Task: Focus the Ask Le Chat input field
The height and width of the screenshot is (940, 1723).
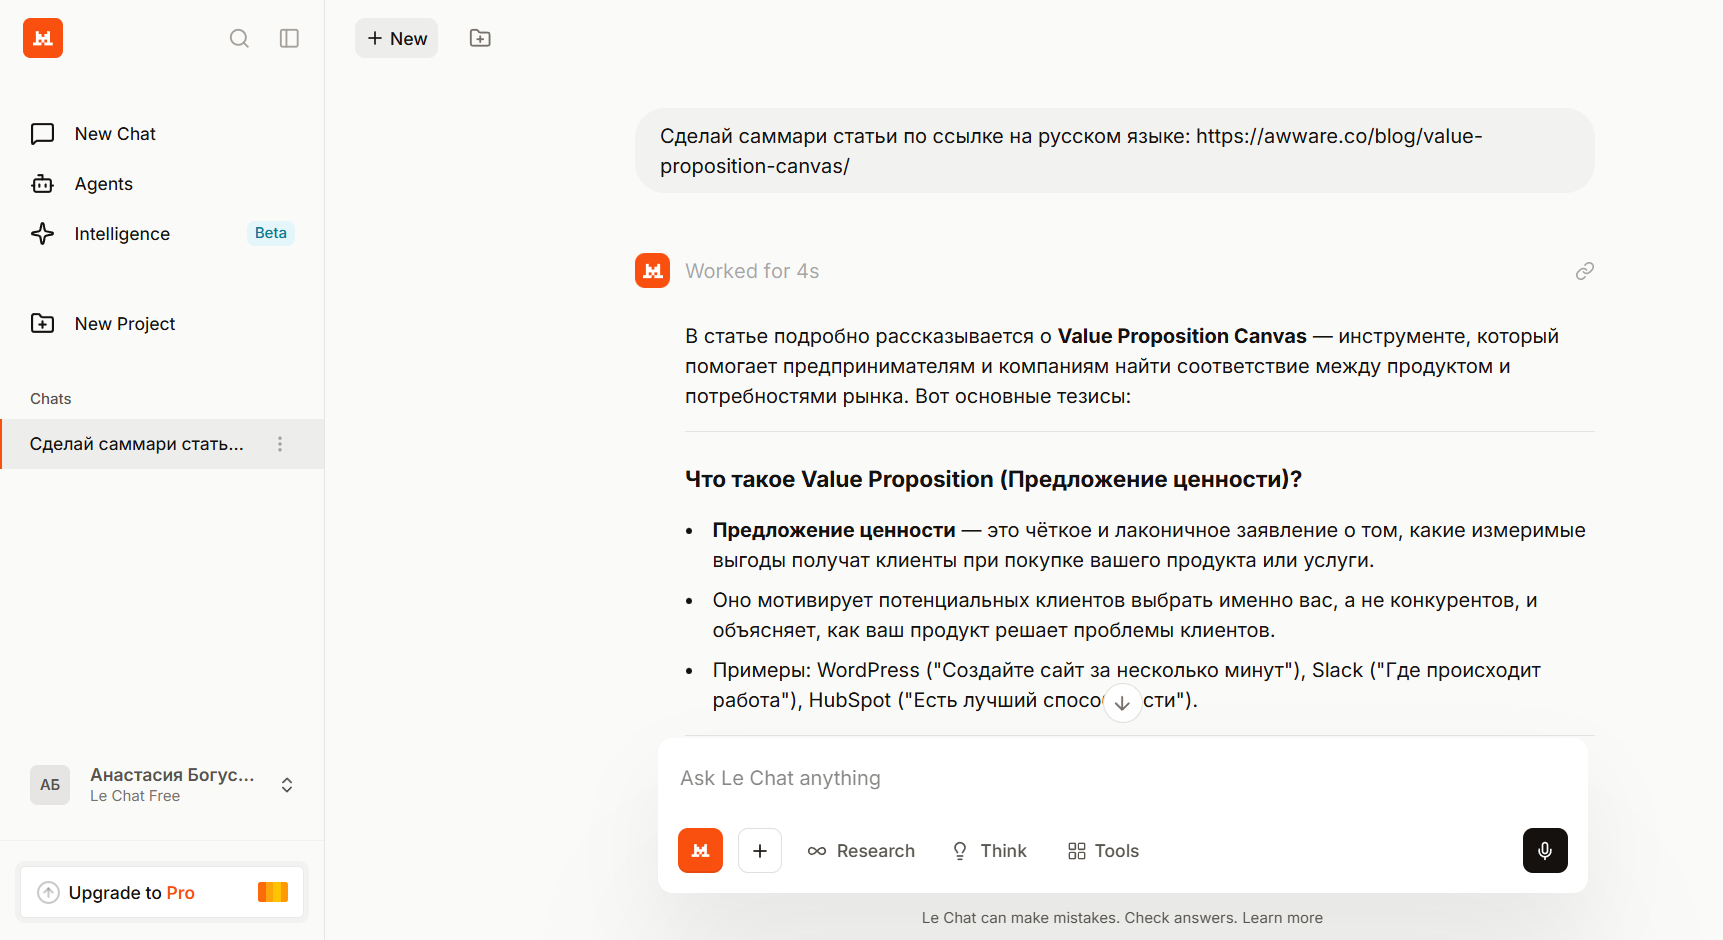Action: tap(1120, 778)
